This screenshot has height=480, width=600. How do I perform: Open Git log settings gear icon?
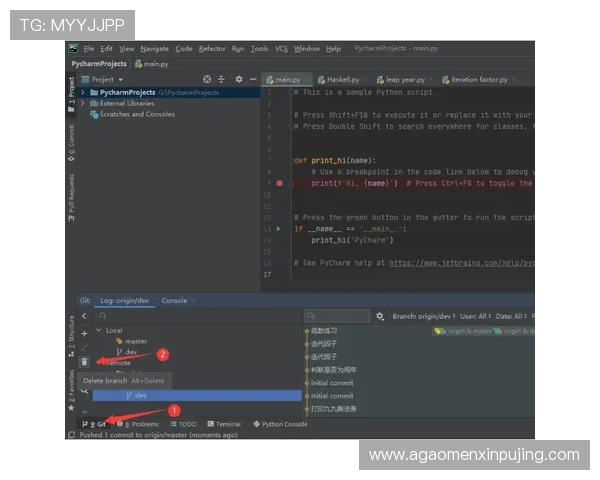coord(379,316)
